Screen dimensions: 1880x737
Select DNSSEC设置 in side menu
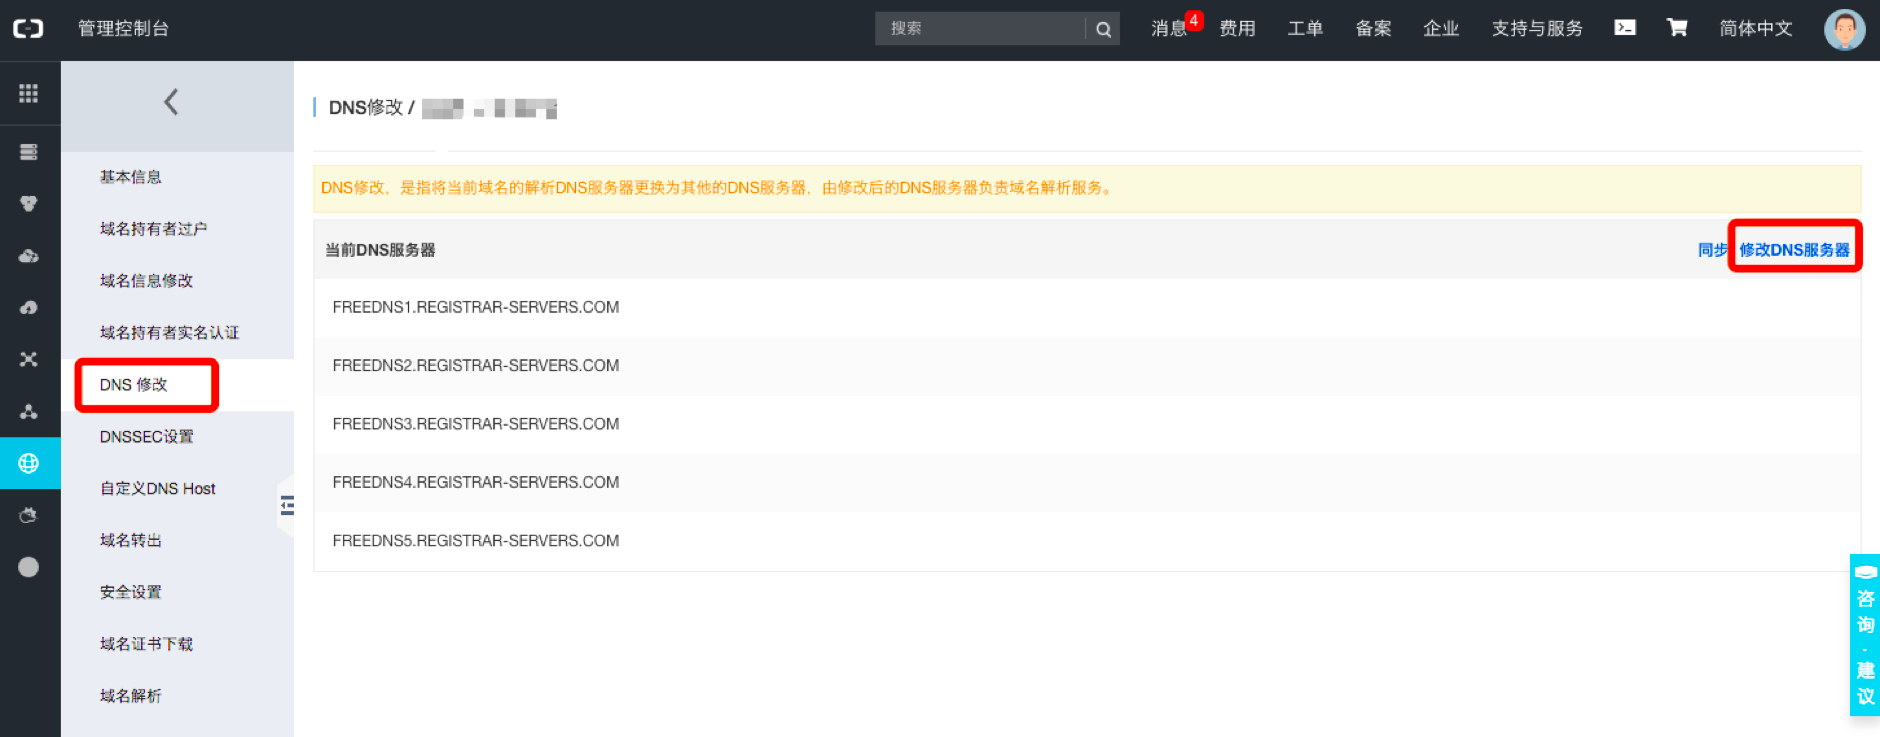point(147,437)
